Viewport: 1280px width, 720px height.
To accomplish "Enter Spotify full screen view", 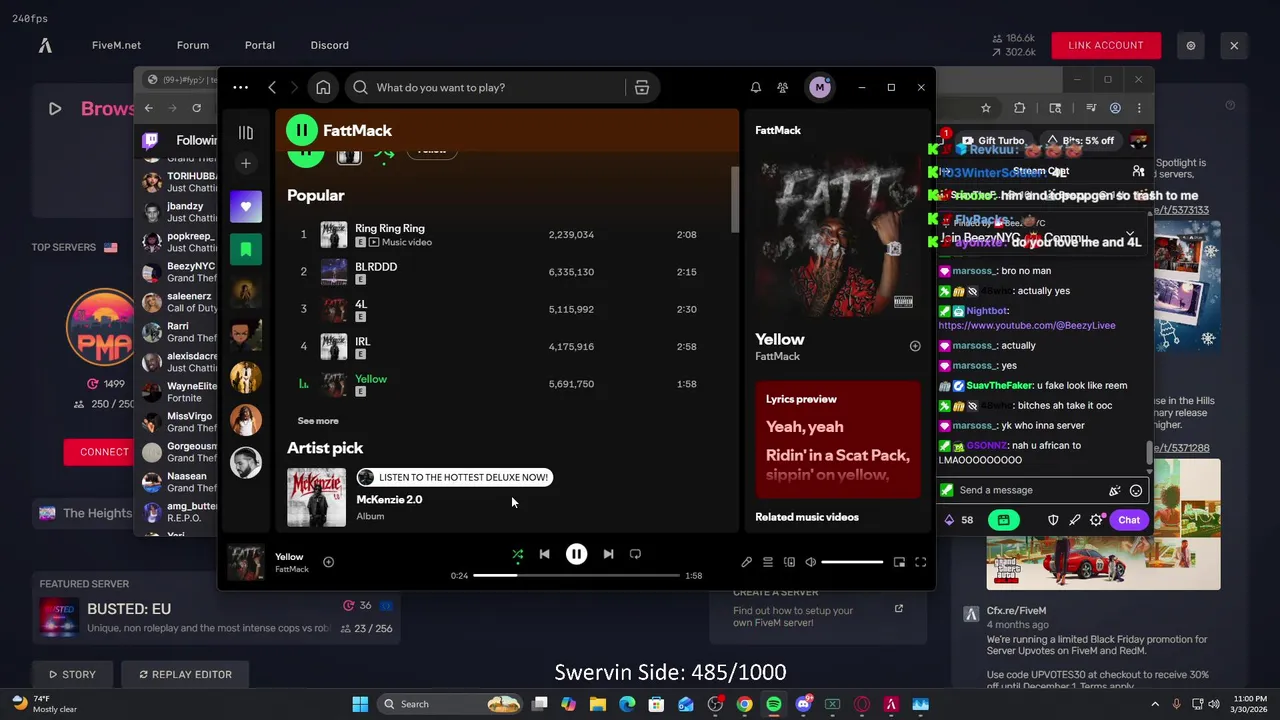I will tap(921, 562).
